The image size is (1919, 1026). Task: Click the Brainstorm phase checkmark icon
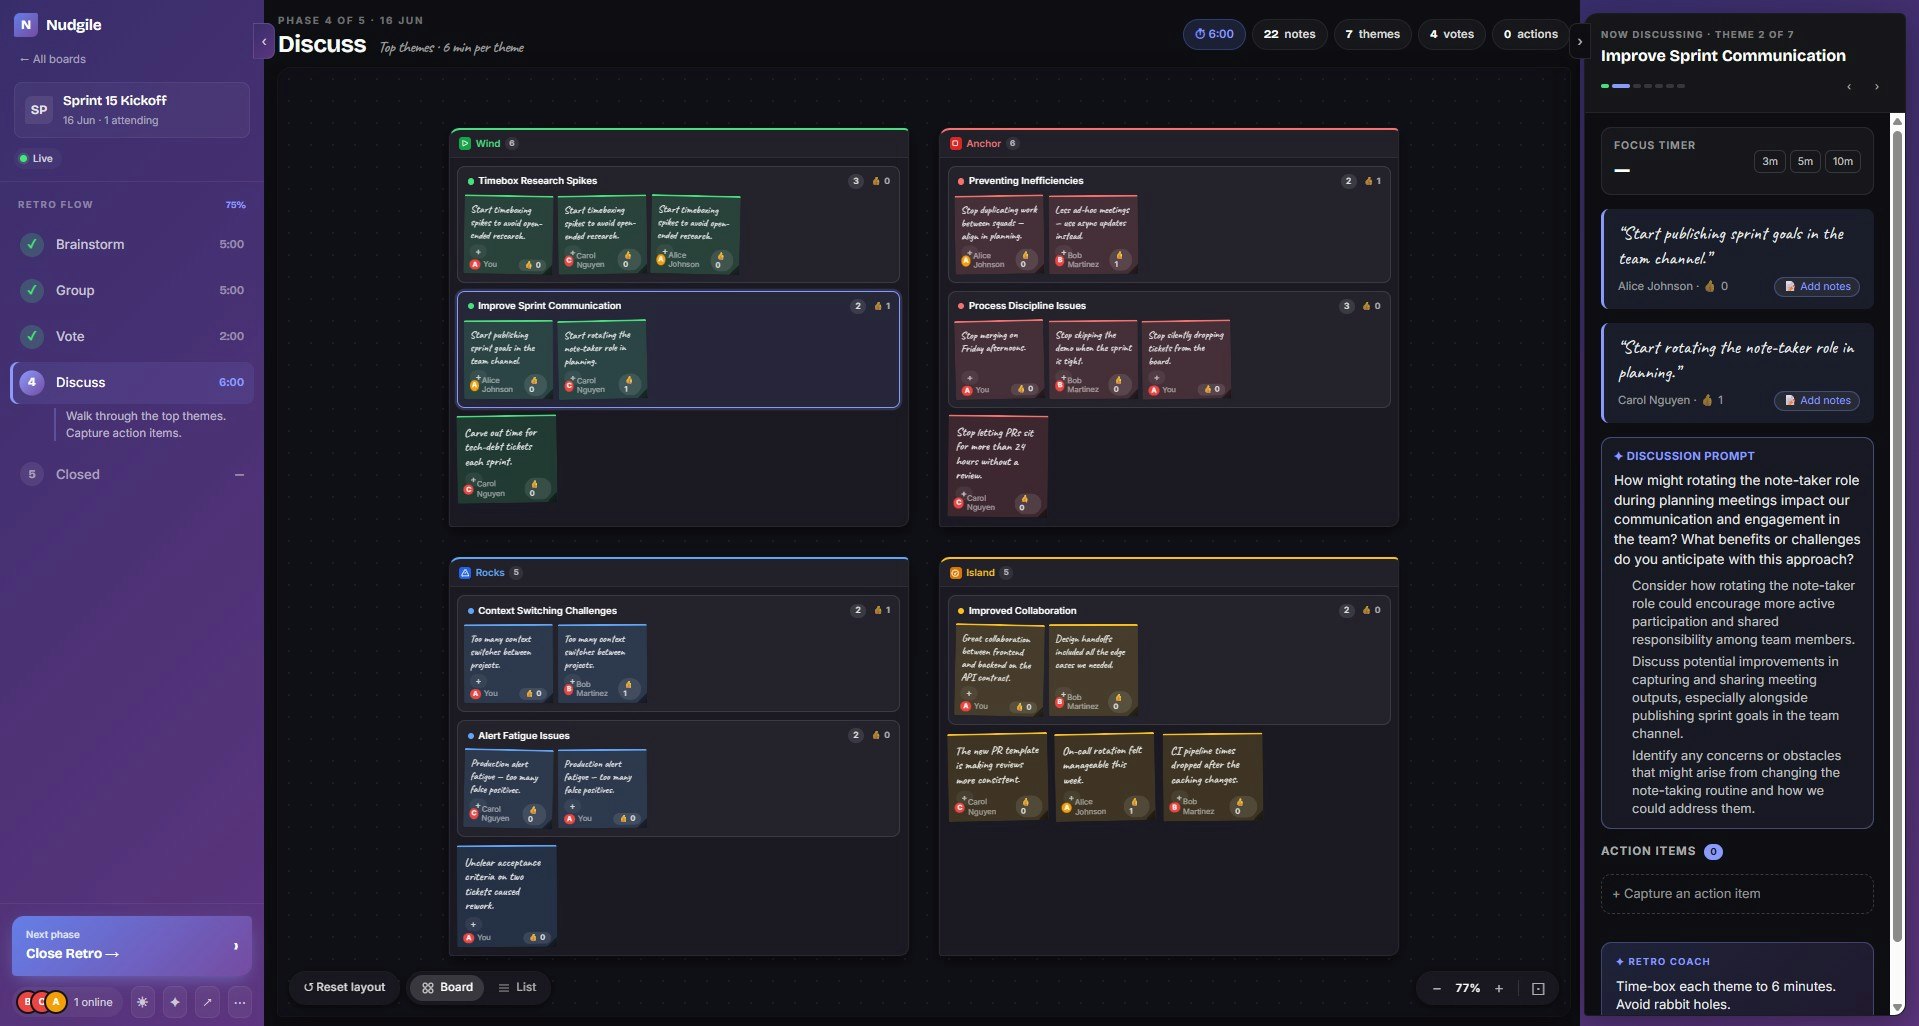[32, 244]
